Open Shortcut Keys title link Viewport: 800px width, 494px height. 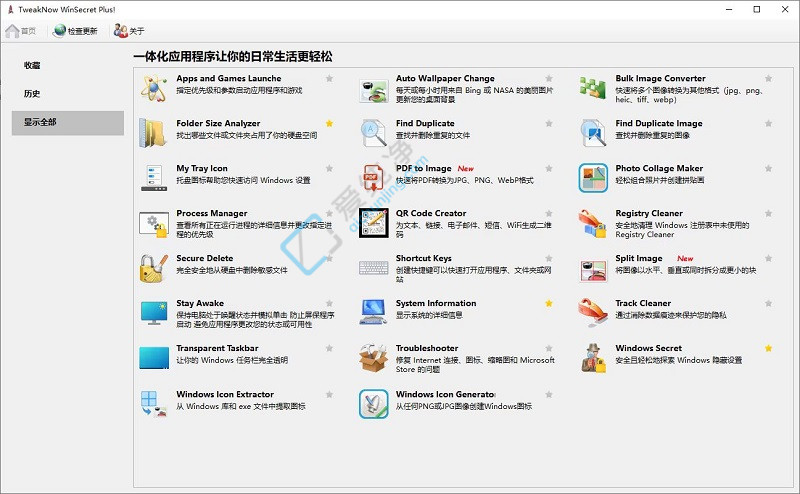pyautogui.click(x=423, y=258)
